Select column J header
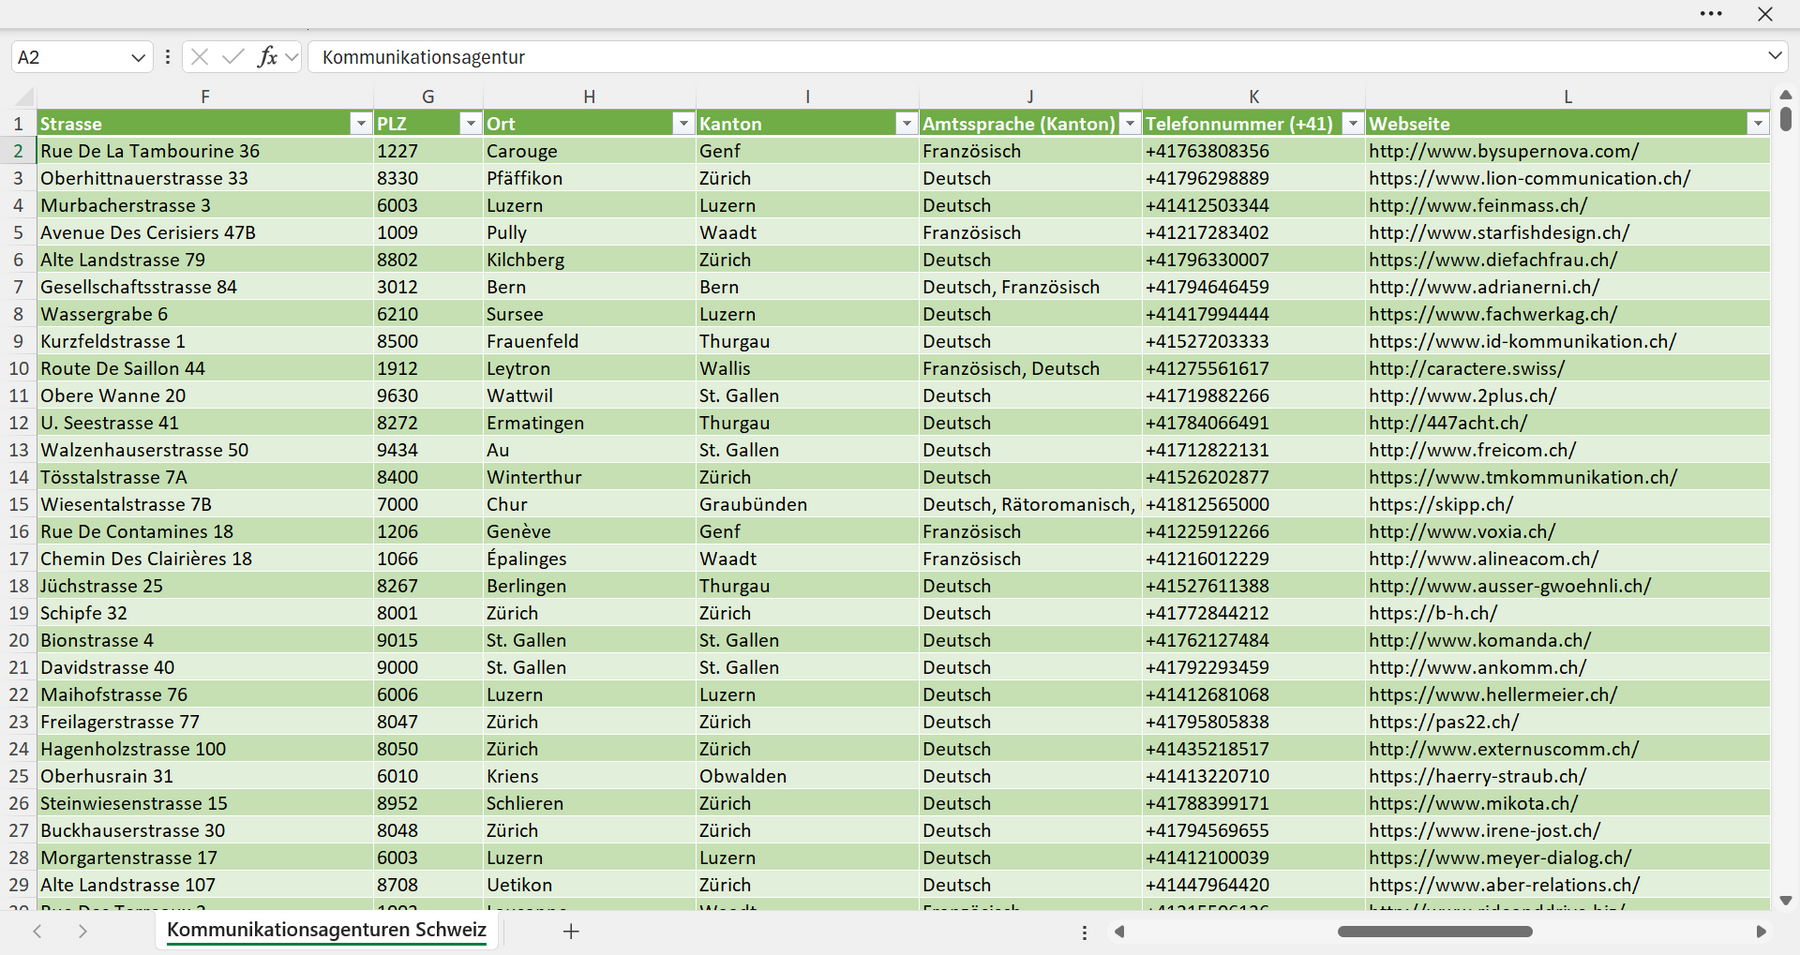The height and width of the screenshot is (955, 1800). tap(1030, 97)
